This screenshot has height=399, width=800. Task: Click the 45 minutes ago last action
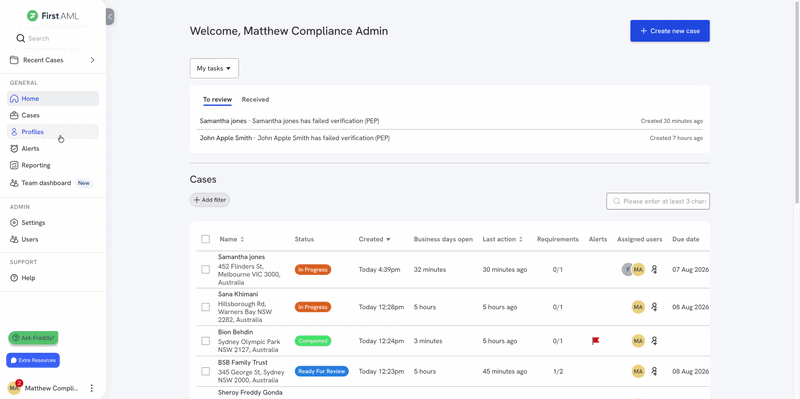point(505,371)
